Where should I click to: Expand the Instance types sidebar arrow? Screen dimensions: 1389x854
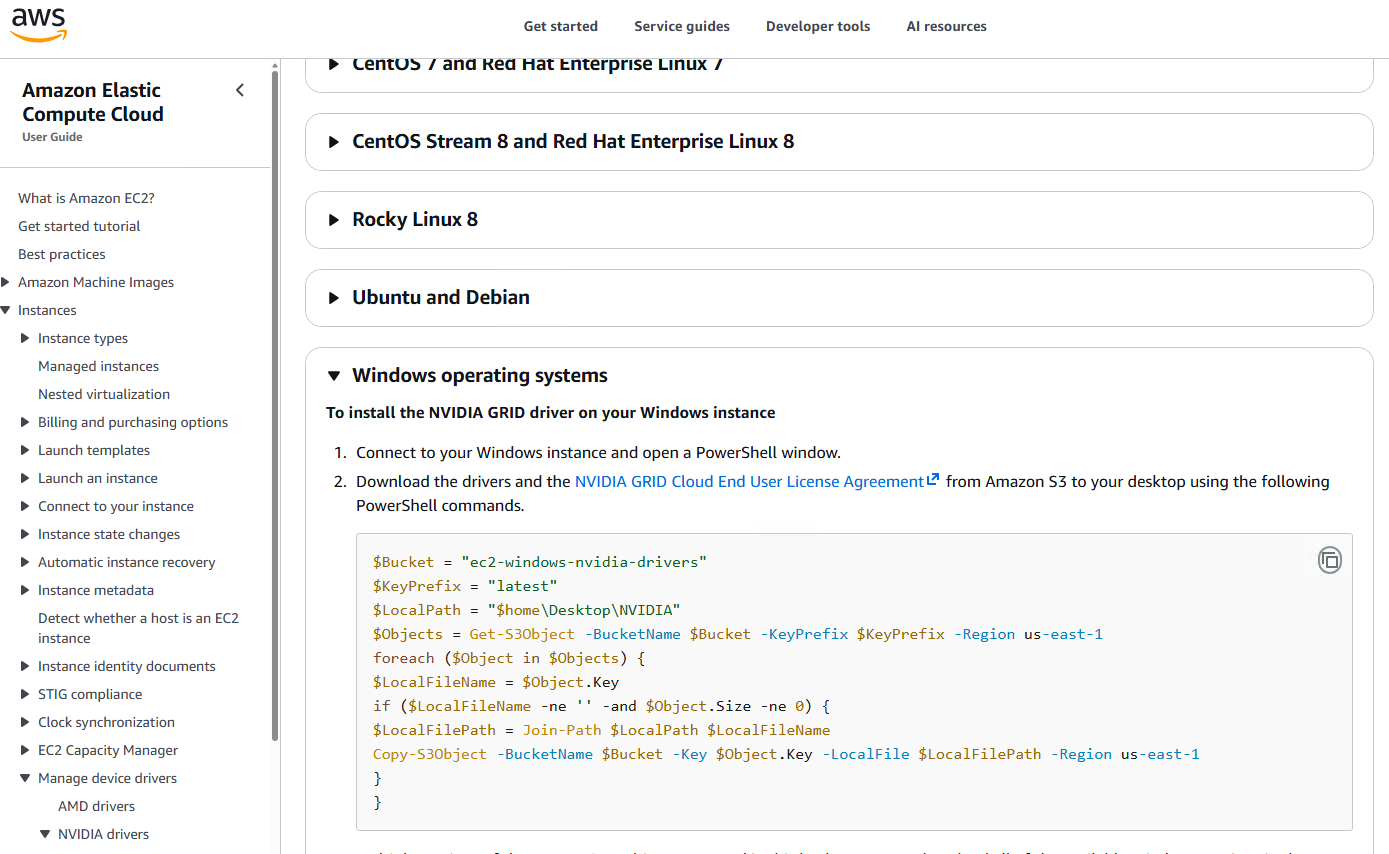(26, 339)
